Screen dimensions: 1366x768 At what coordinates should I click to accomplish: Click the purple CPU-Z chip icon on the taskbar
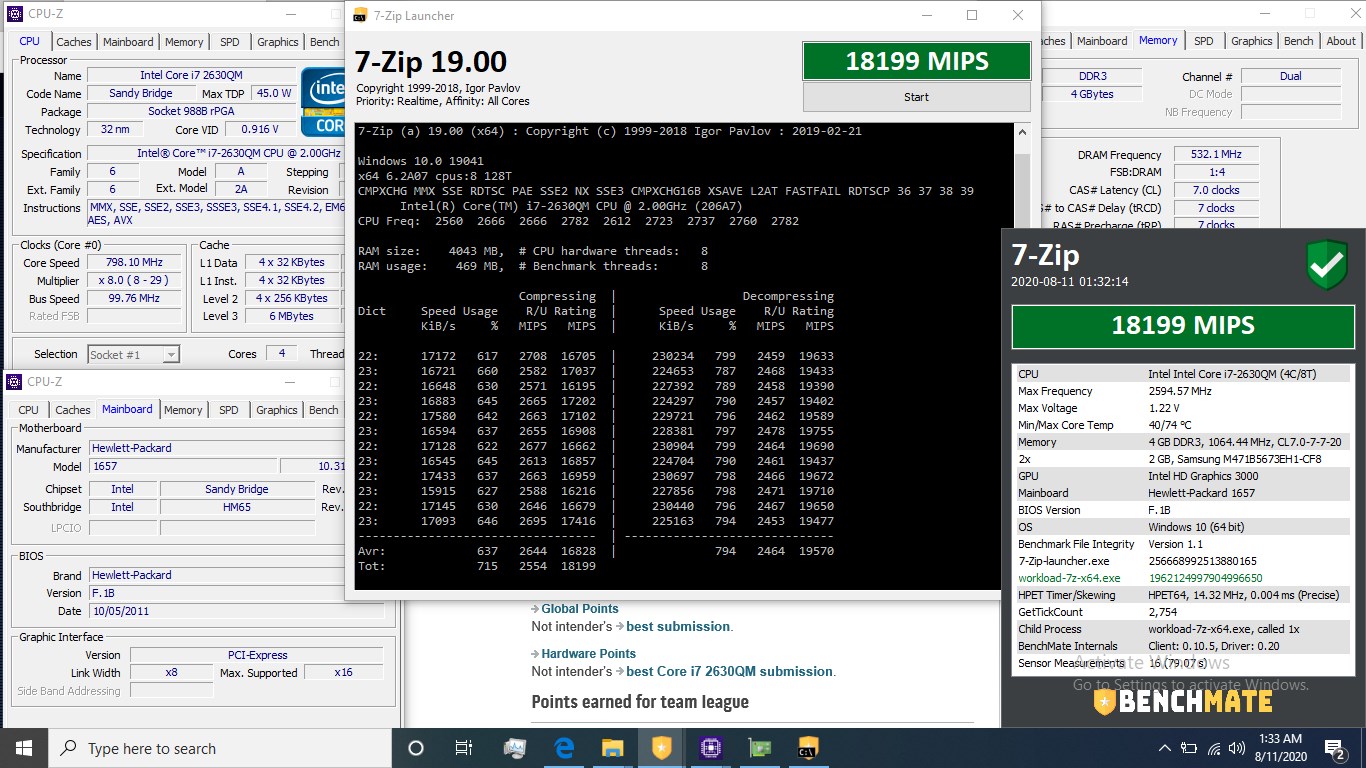[x=711, y=748]
